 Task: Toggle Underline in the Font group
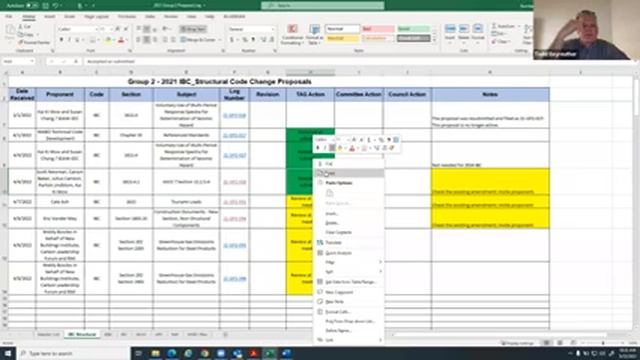pyautogui.click(x=77, y=40)
